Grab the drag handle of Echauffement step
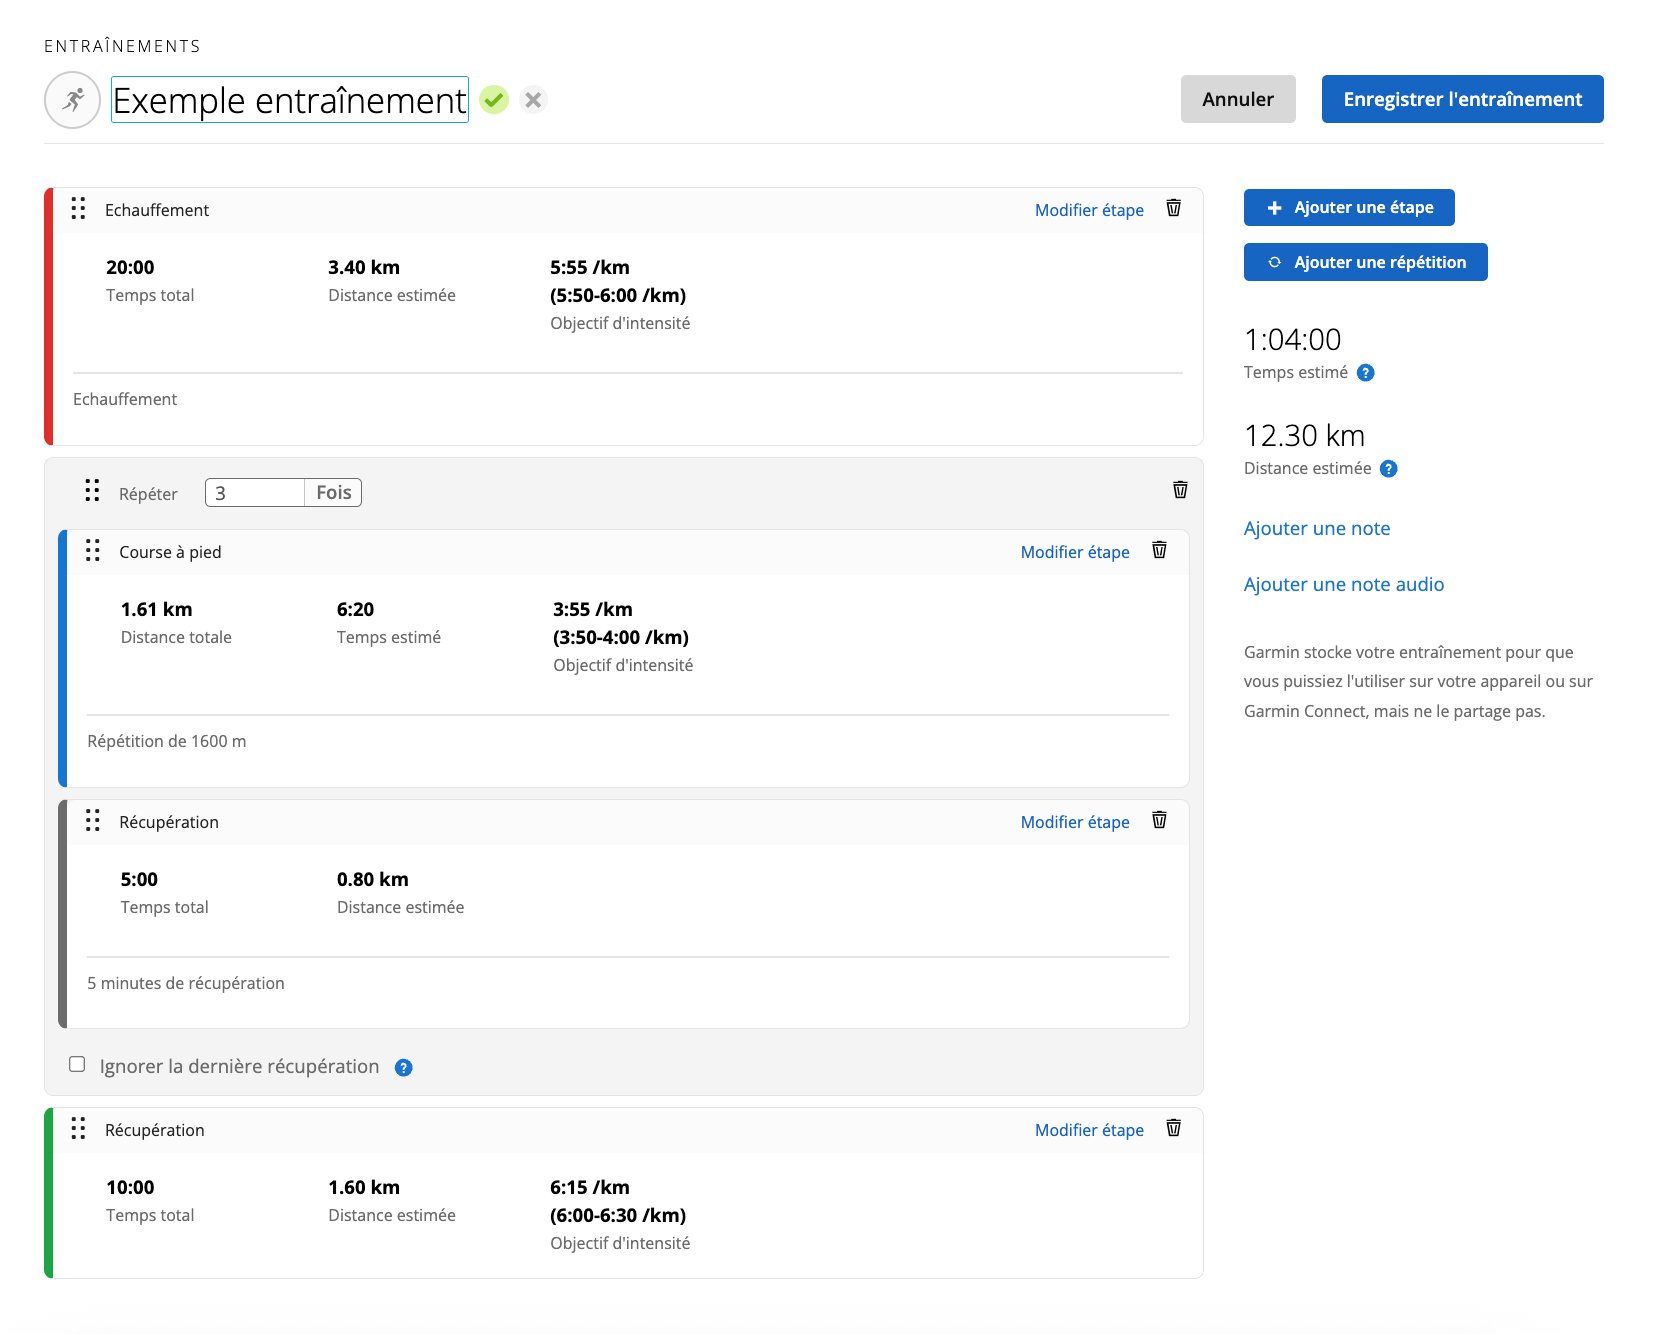 coord(78,208)
